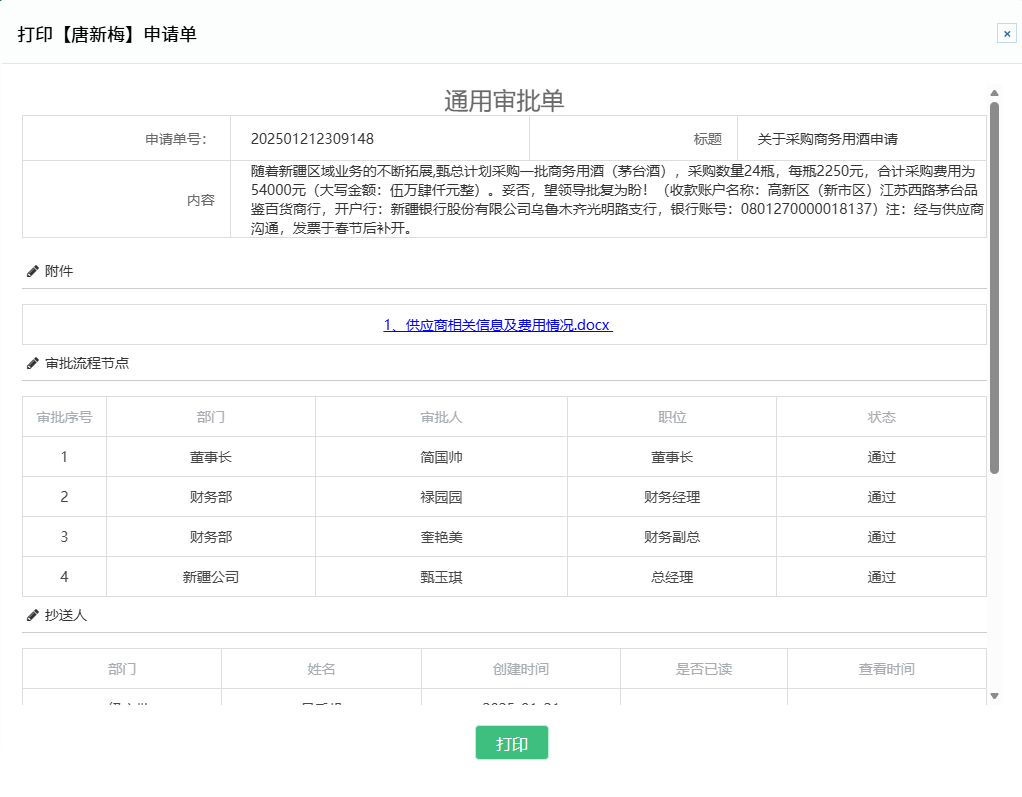
Task: Click the vertical scrollbar thumb
Action: pos(994,285)
